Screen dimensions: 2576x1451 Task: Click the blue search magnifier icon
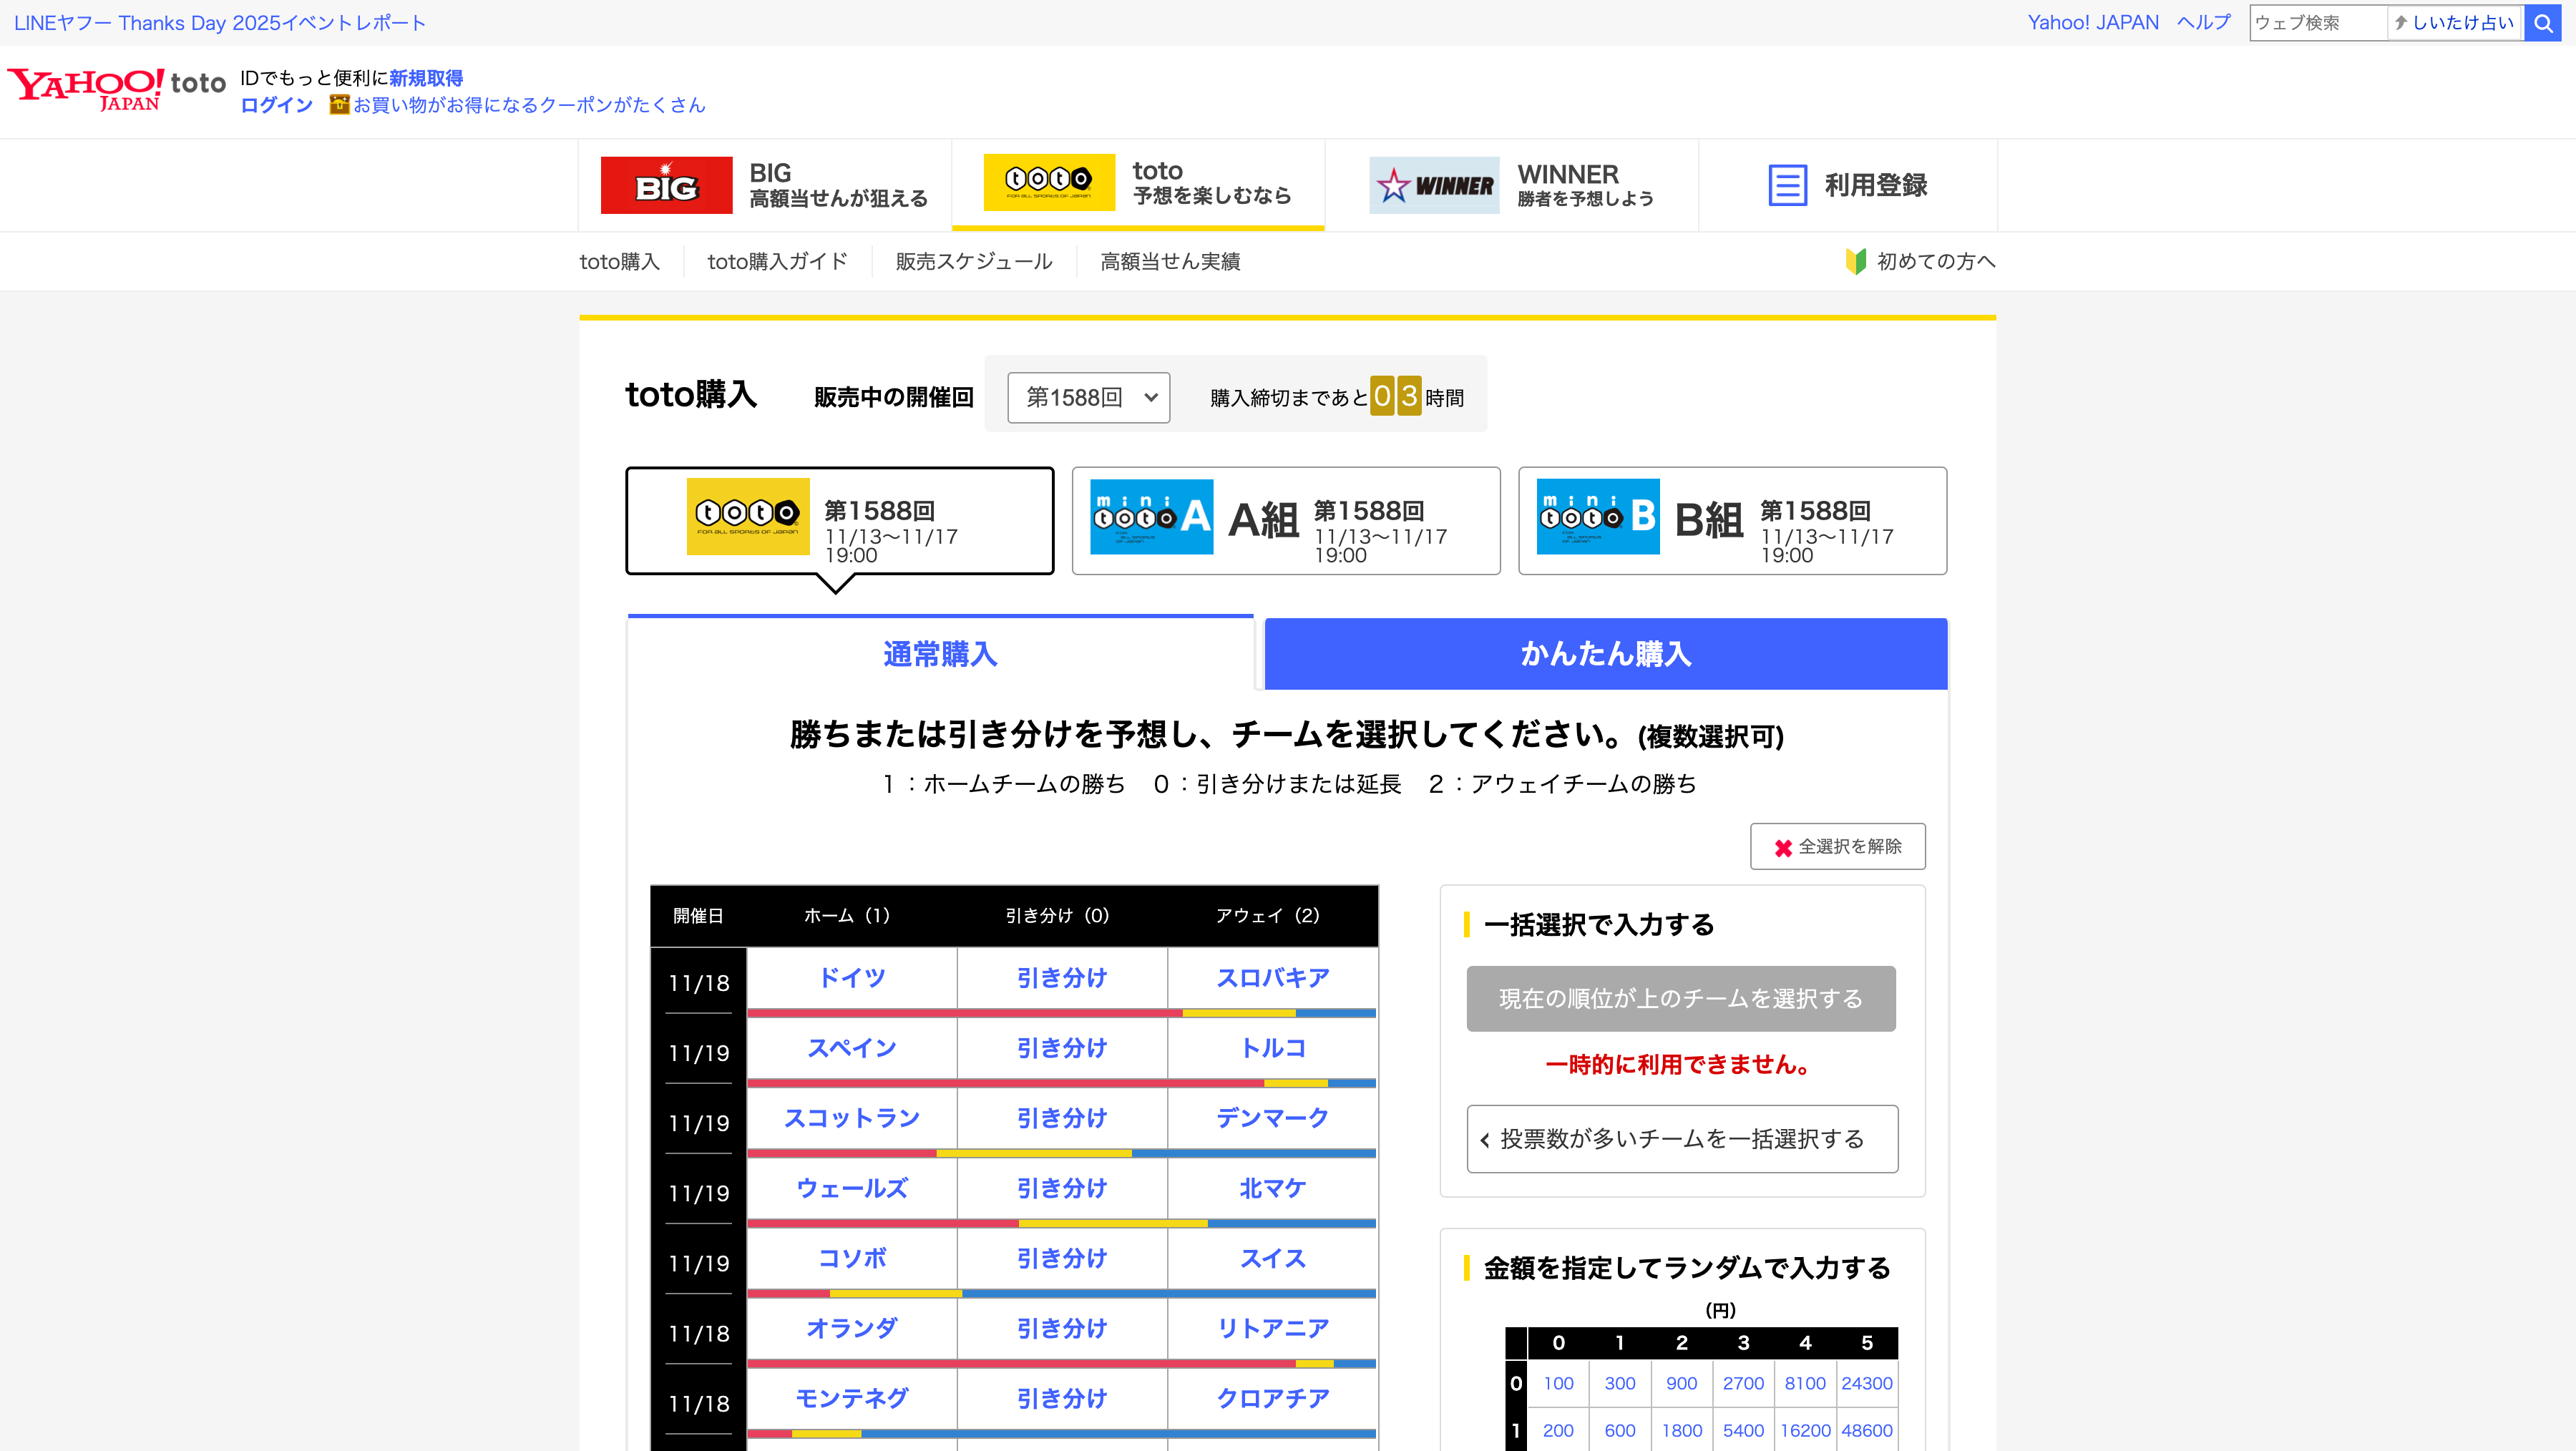(2542, 22)
